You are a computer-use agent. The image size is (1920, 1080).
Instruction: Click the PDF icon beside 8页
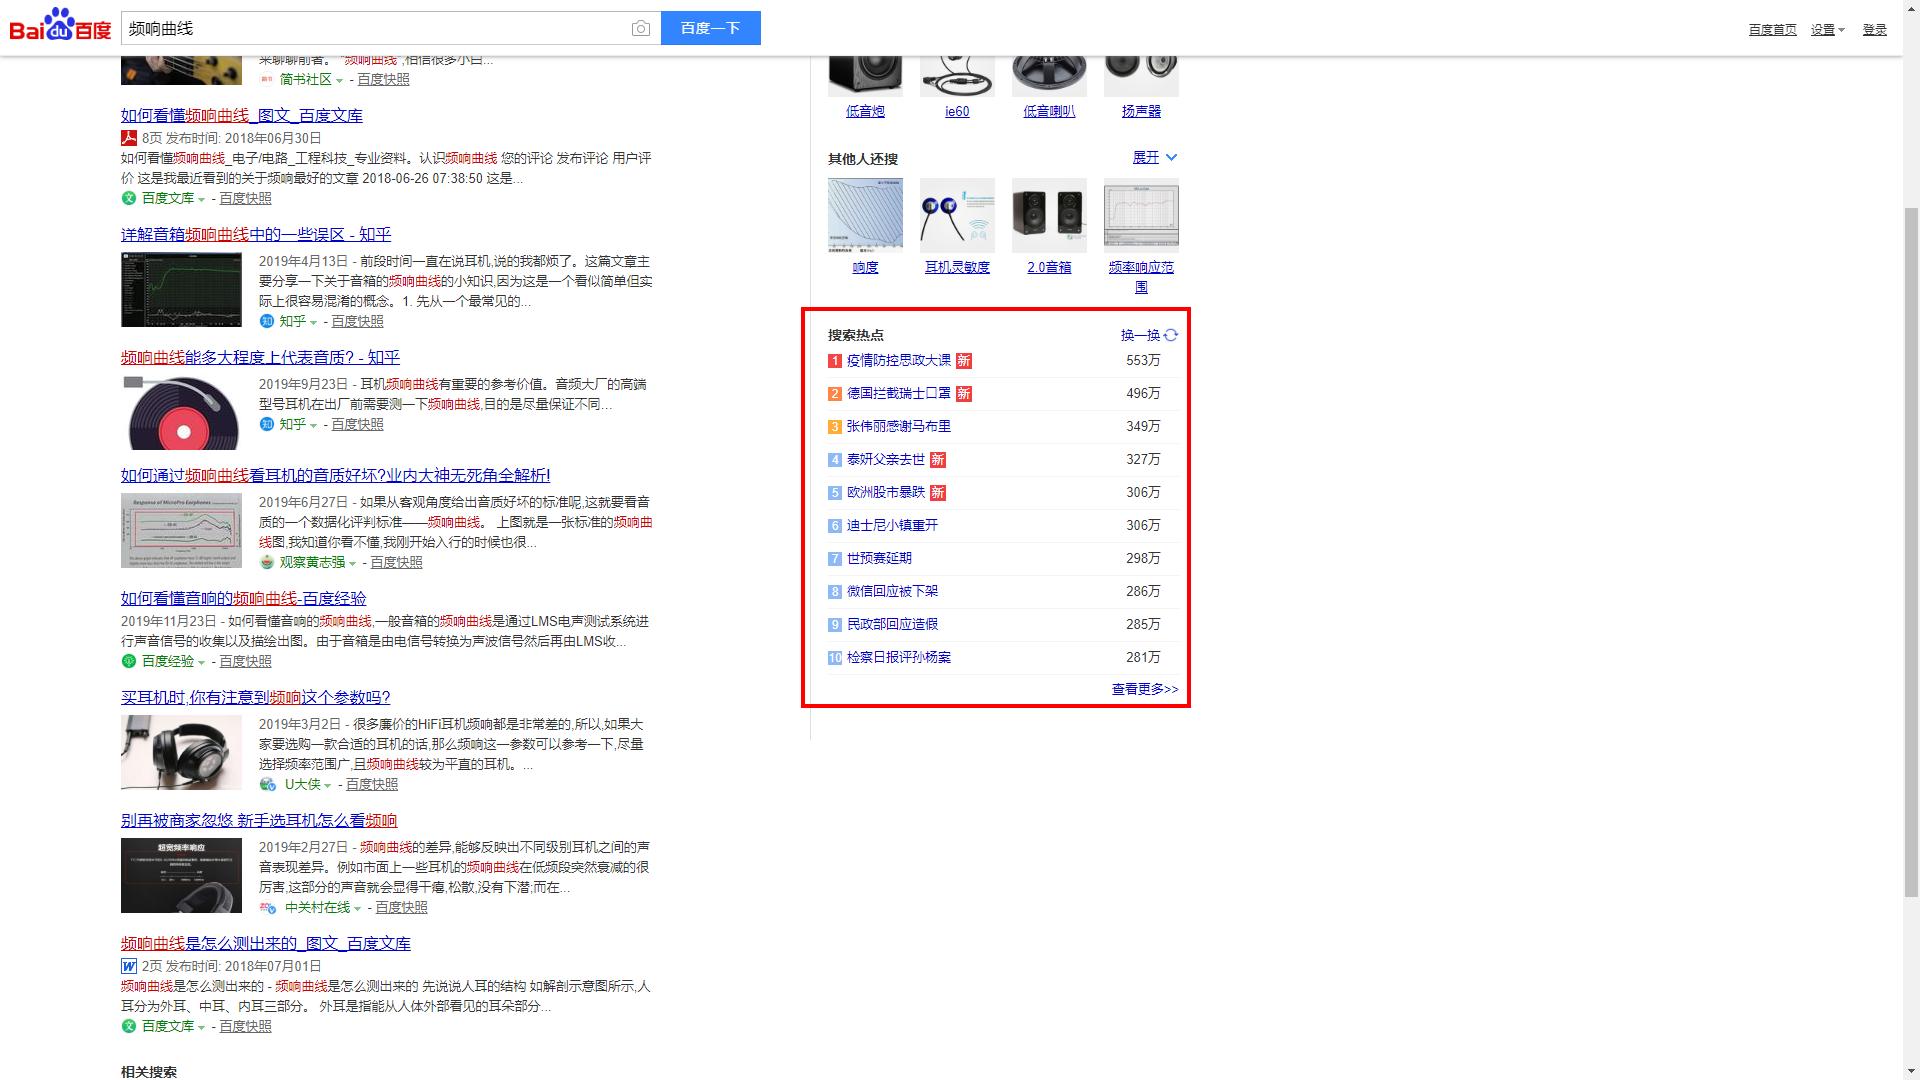[x=129, y=138]
